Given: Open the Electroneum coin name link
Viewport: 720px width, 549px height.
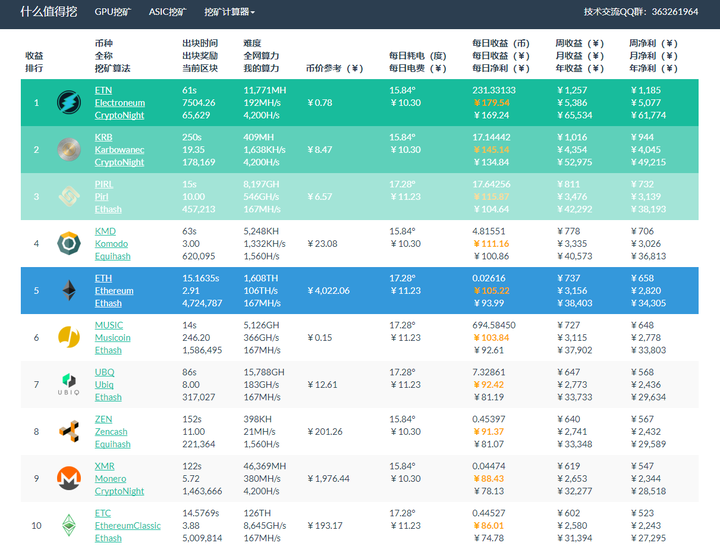Looking at the screenshot, I should click(x=120, y=103).
